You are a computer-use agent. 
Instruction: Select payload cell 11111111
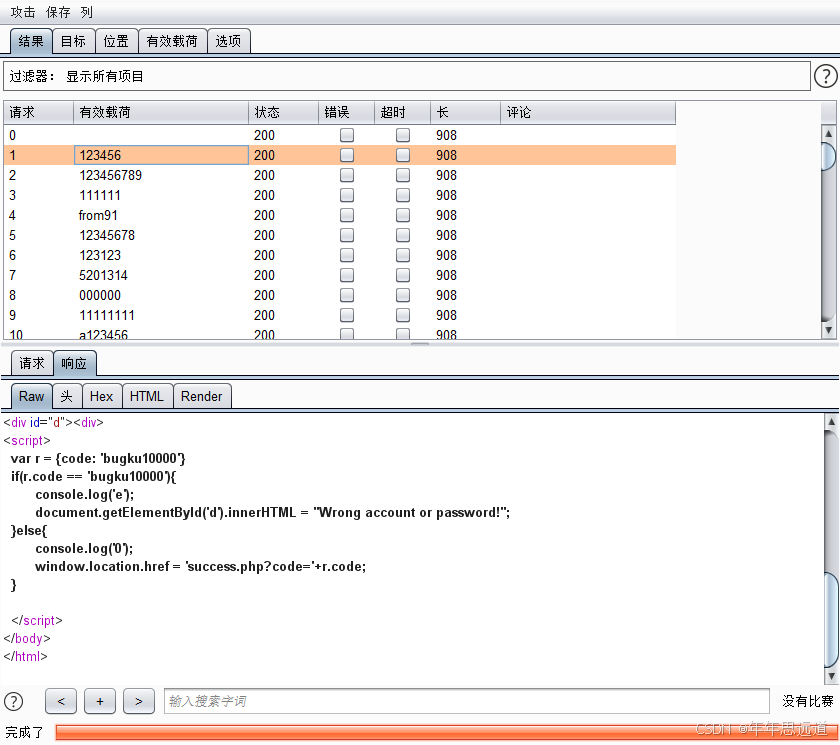[x=161, y=315]
